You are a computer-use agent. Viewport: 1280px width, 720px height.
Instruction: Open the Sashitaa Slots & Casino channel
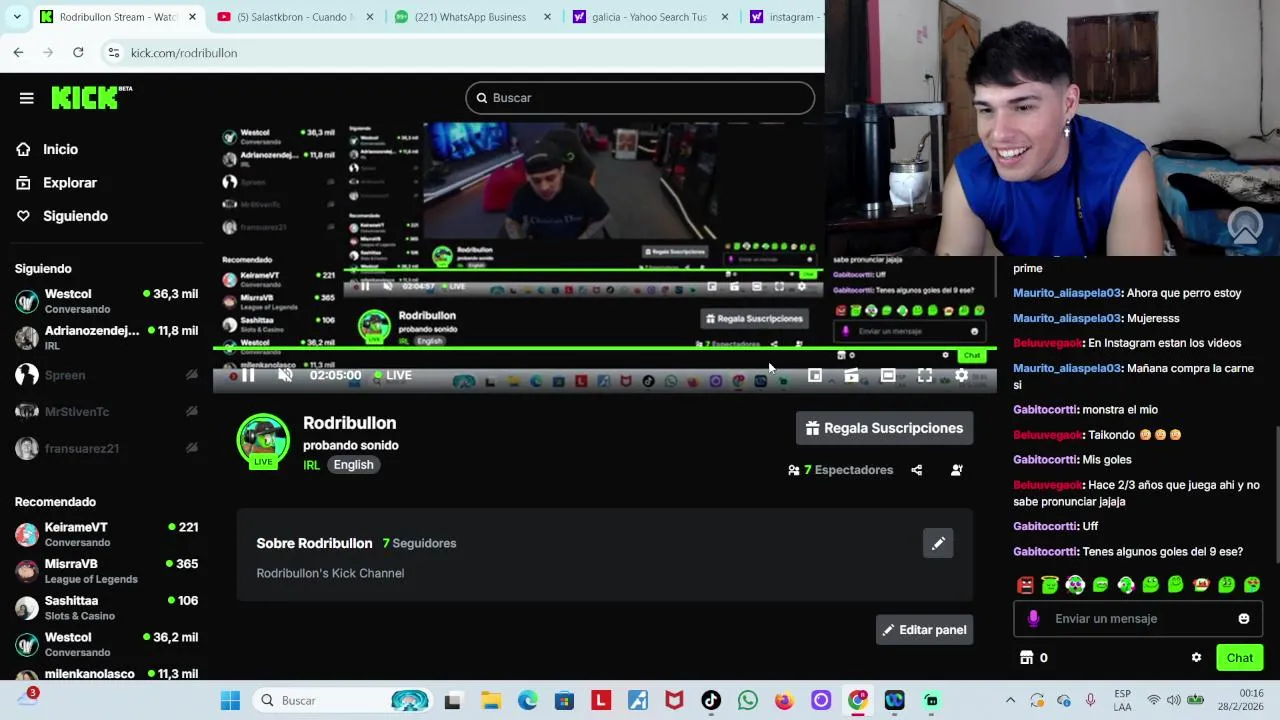click(x=106, y=608)
